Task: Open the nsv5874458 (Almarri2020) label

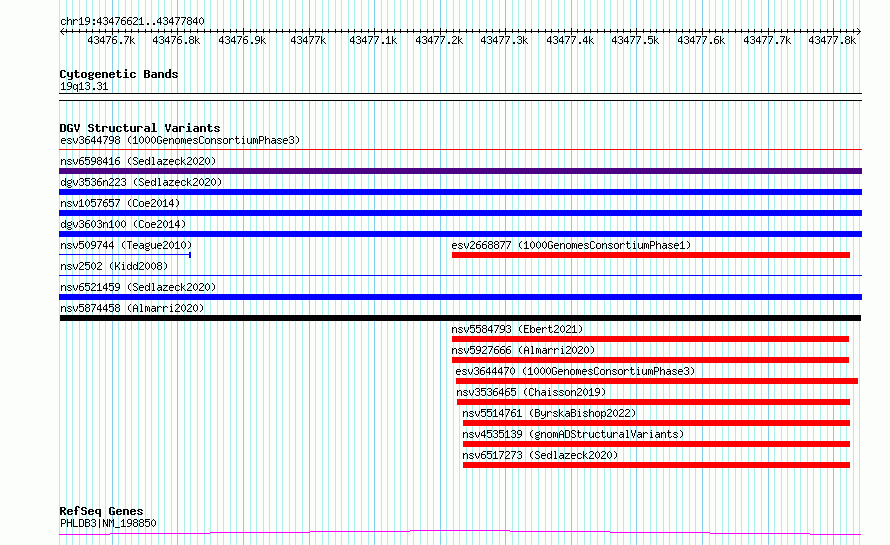Action: click(132, 308)
